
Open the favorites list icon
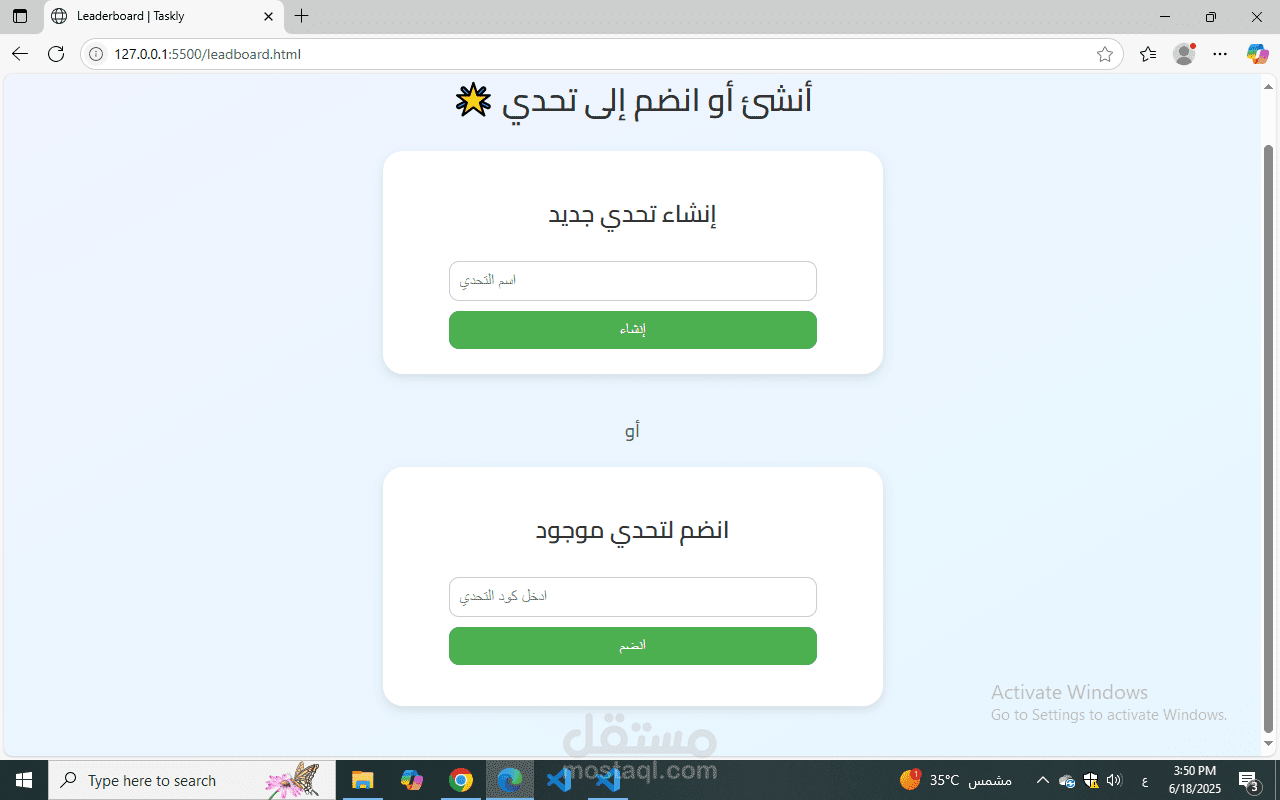coord(1148,54)
